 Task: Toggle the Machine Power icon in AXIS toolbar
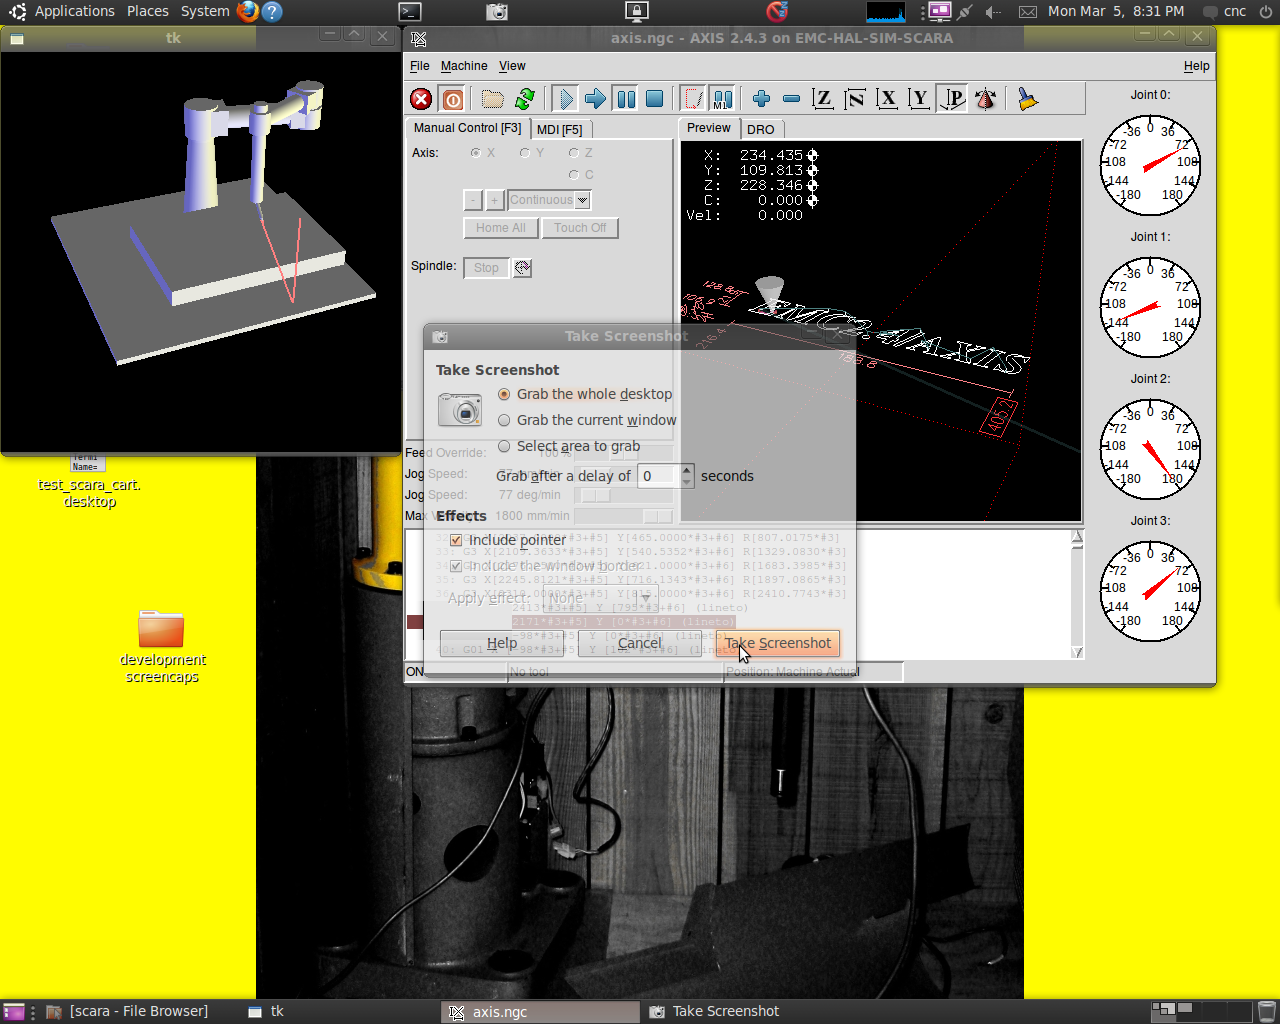click(x=453, y=99)
